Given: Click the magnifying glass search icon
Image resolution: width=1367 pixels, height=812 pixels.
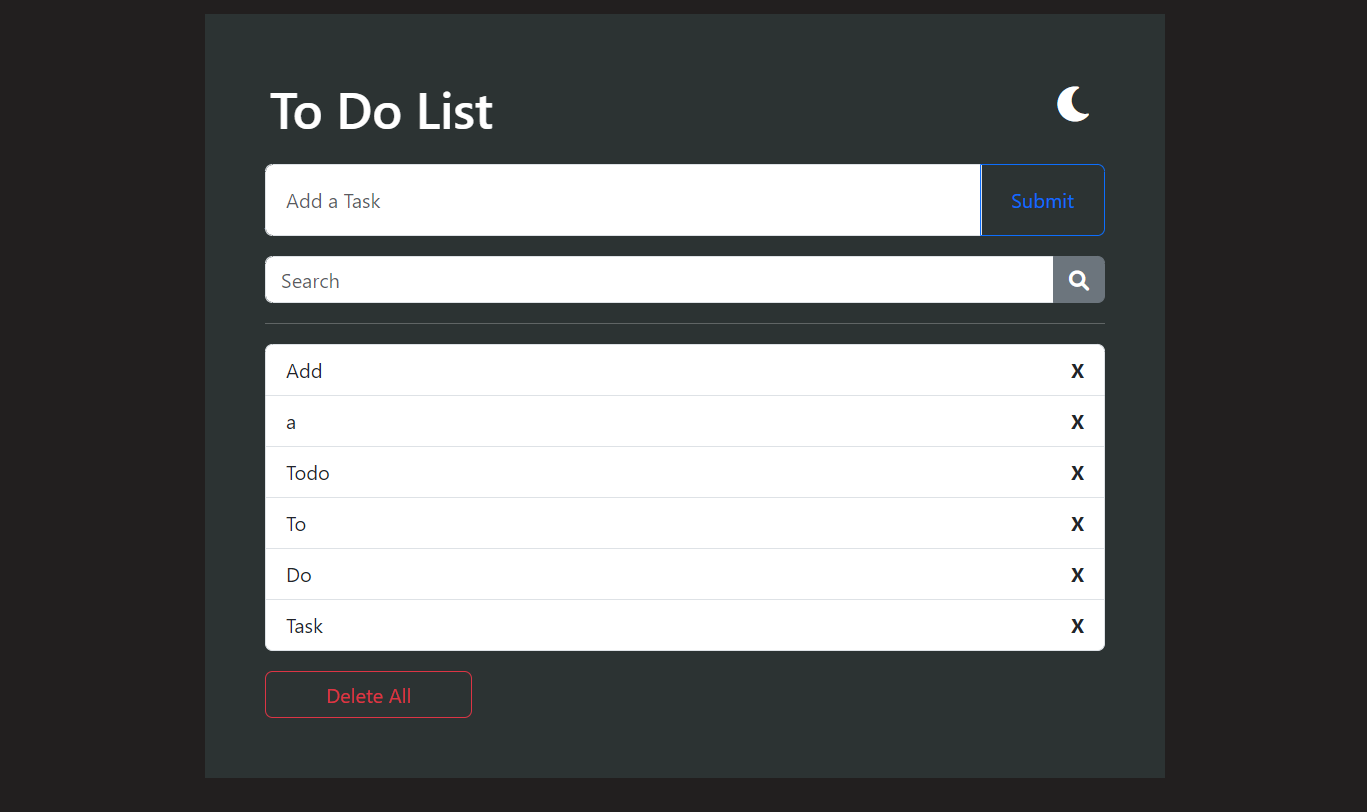Looking at the screenshot, I should pos(1078,280).
